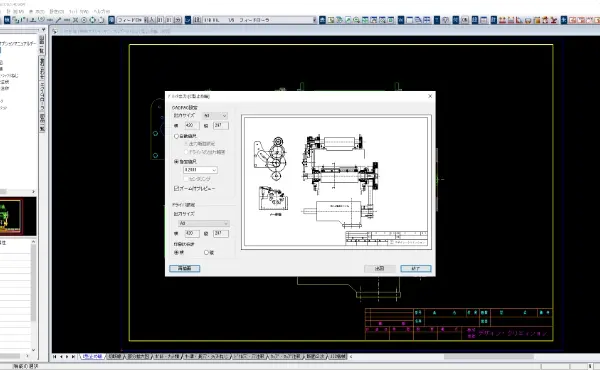Go to the first sheet using tab arrow
The image size is (600, 370).
tap(55, 357)
